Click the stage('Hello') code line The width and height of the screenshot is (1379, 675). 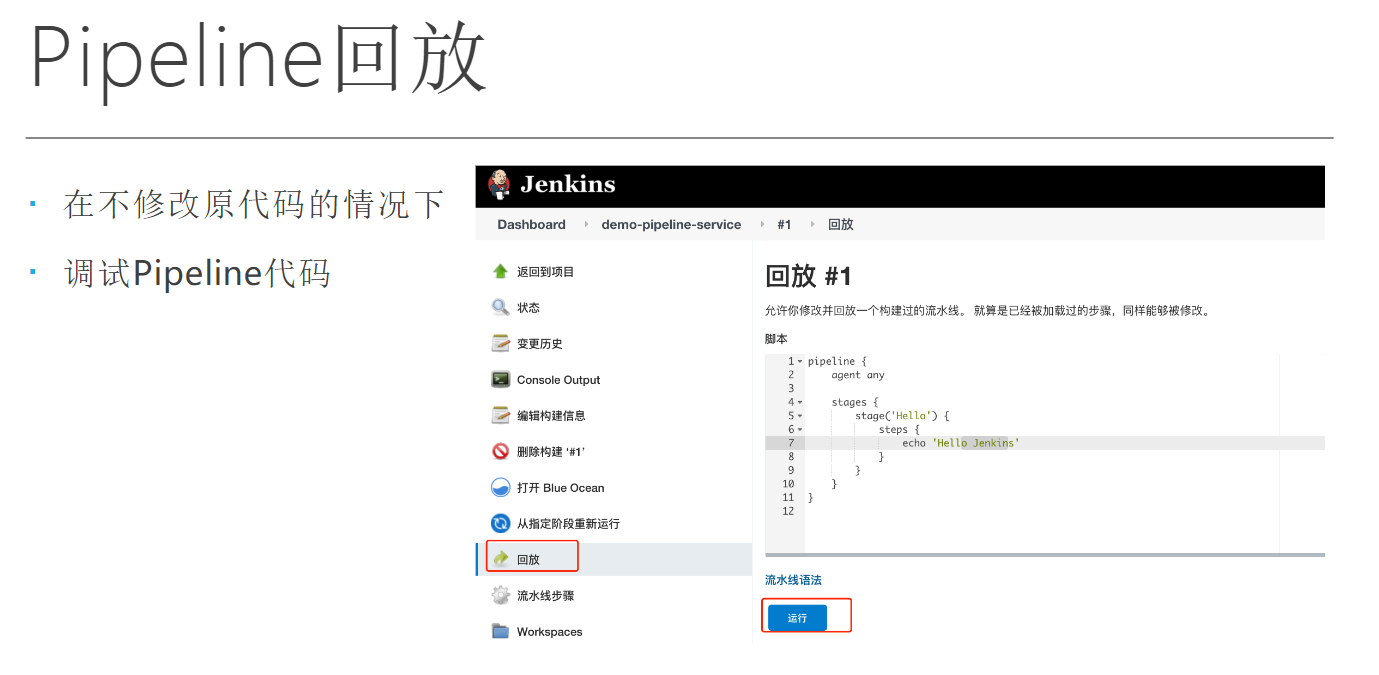[x=902, y=416]
